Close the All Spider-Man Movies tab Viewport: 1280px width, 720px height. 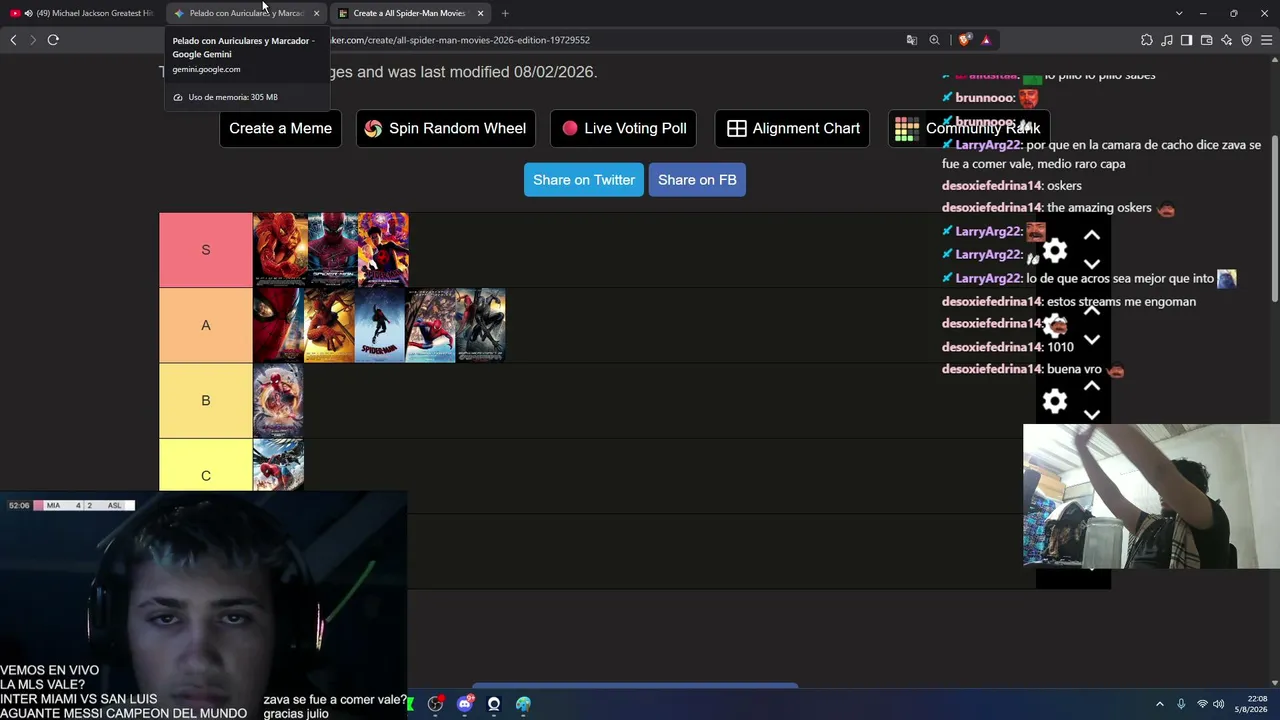point(480,13)
